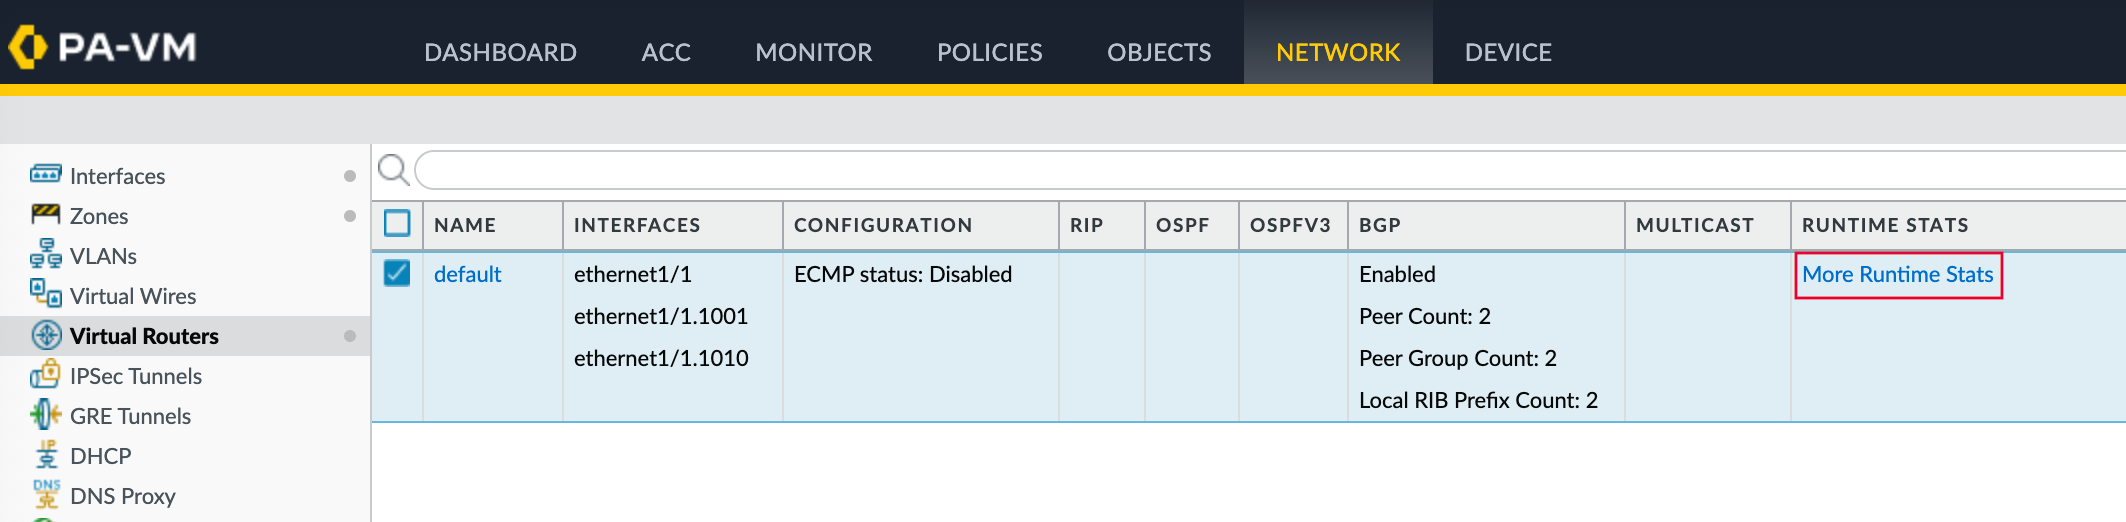Image resolution: width=2126 pixels, height=522 pixels.
Task: Open the Policies tab
Action: click(989, 52)
